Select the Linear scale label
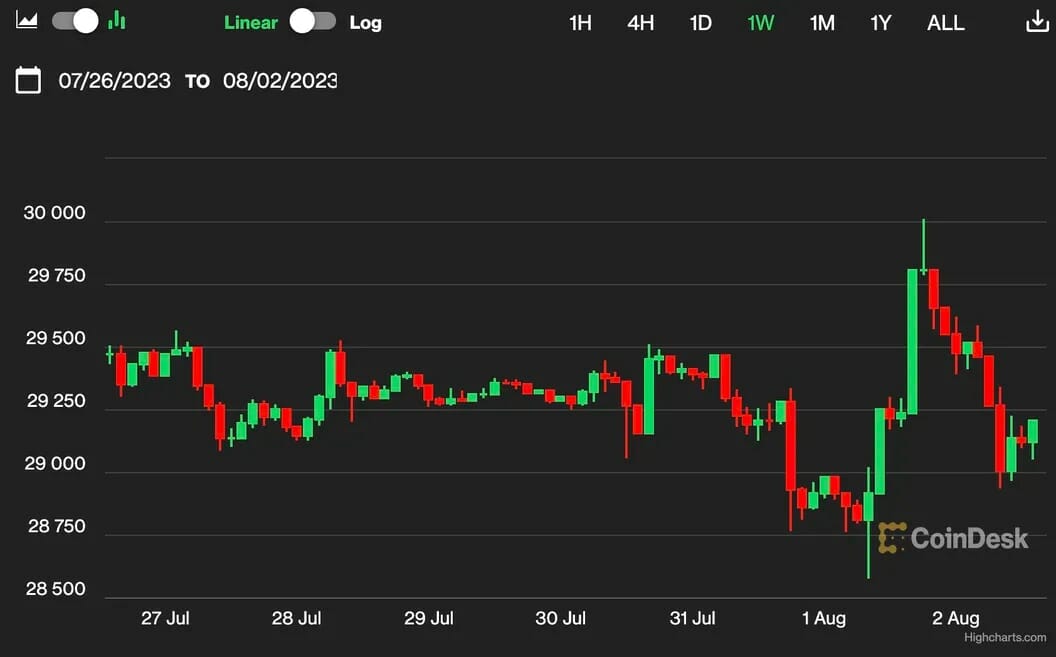The height and width of the screenshot is (657, 1056). coord(251,22)
